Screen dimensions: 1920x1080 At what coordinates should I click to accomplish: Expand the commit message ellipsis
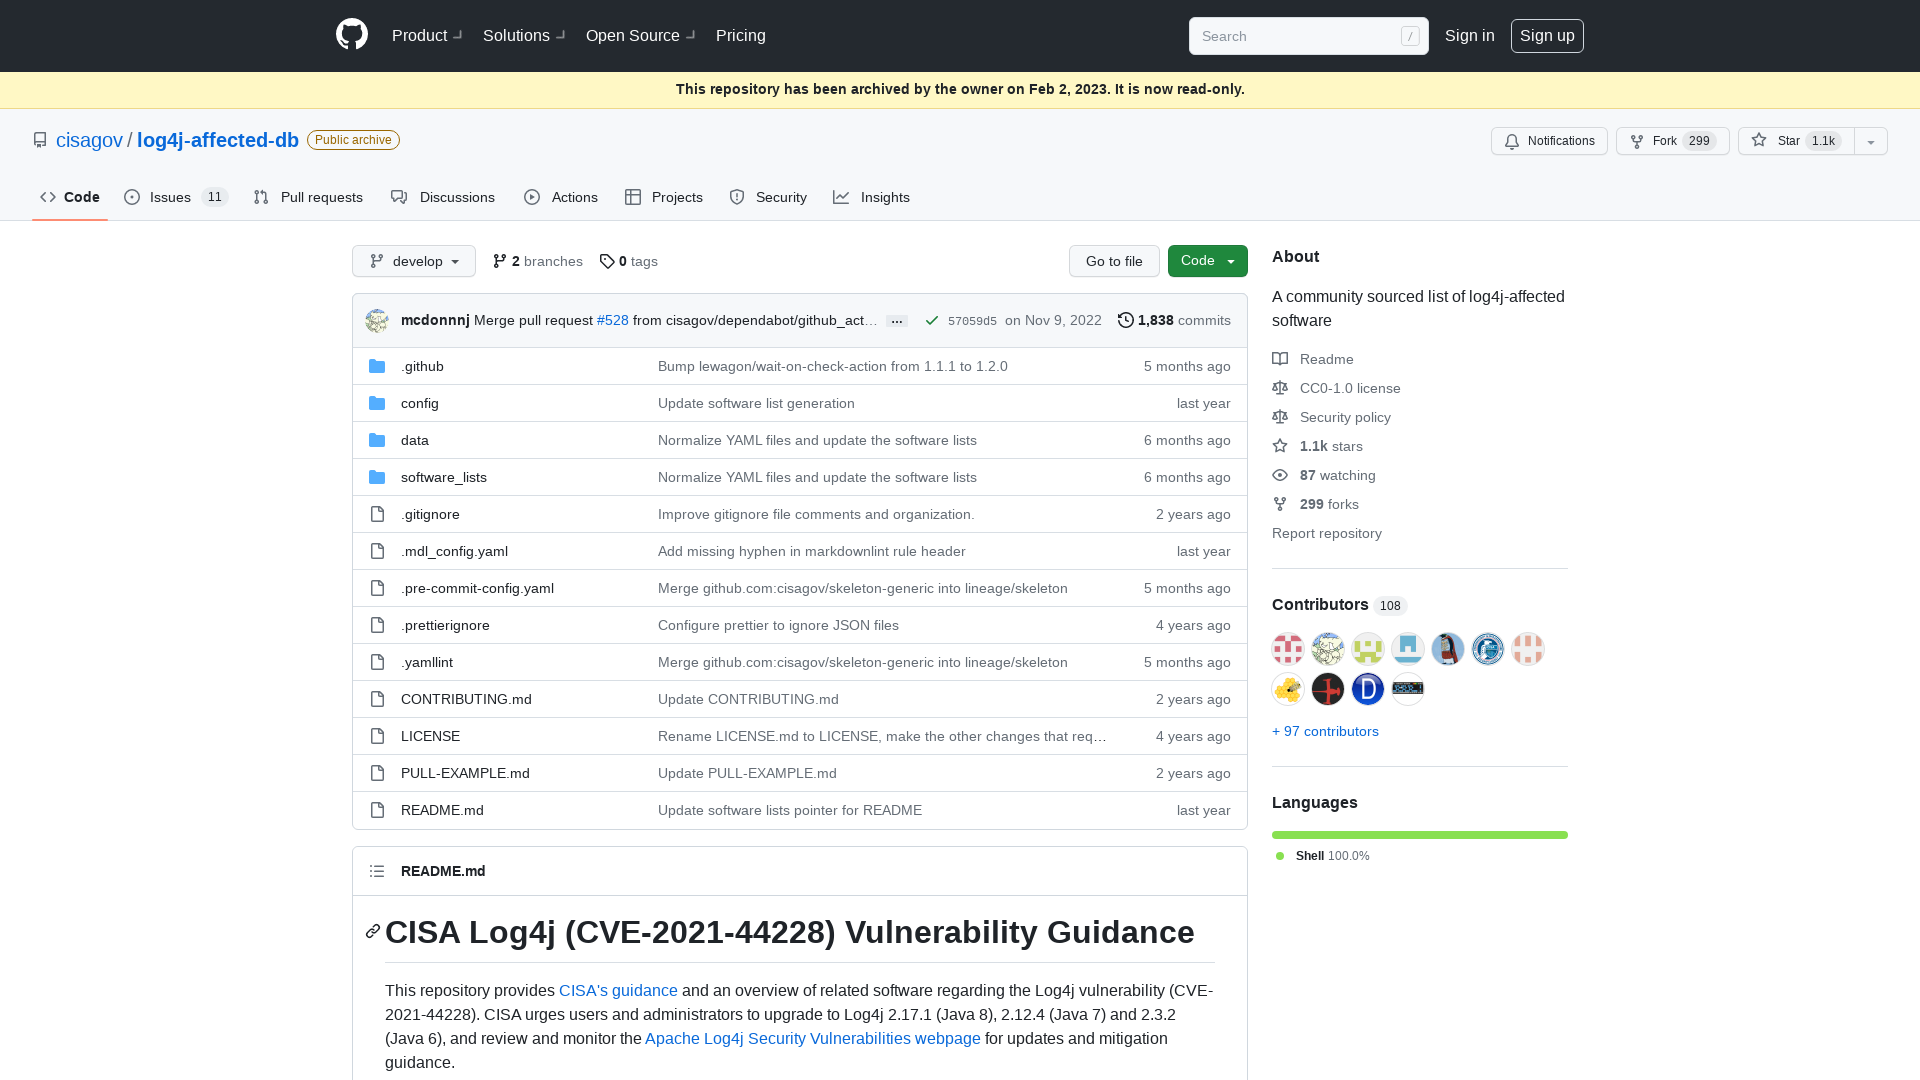click(x=897, y=321)
